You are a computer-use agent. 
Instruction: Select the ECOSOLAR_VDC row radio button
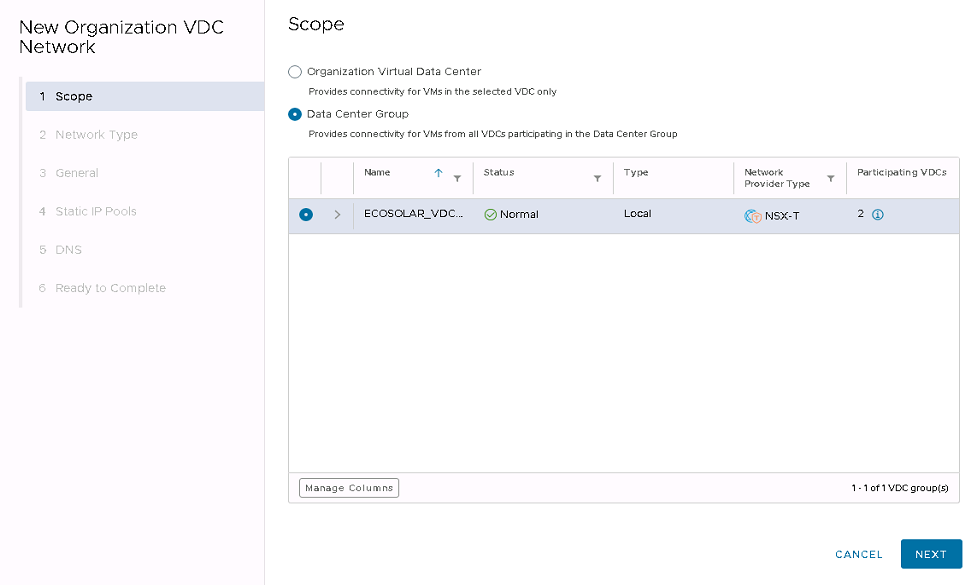[x=305, y=215]
